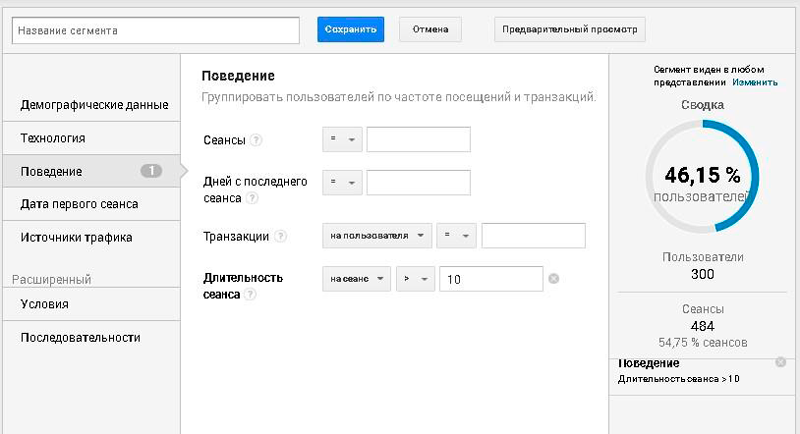Click the Расширенный section header
Screen dimensions: 800x434
(x=52, y=279)
